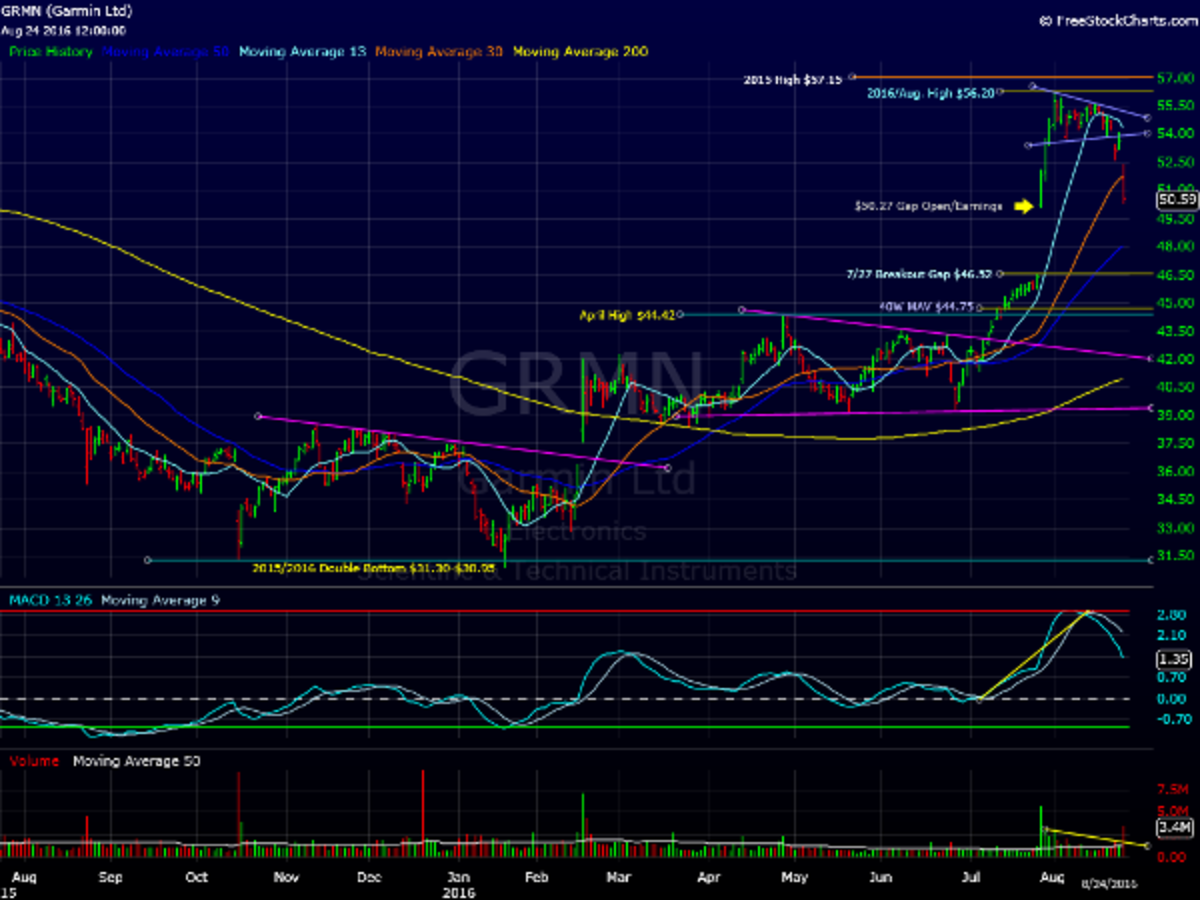Viewport: 1200px width, 900px height.
Task: Select the 2.80 MACD axis label
Action: [x=1171, y=616]
